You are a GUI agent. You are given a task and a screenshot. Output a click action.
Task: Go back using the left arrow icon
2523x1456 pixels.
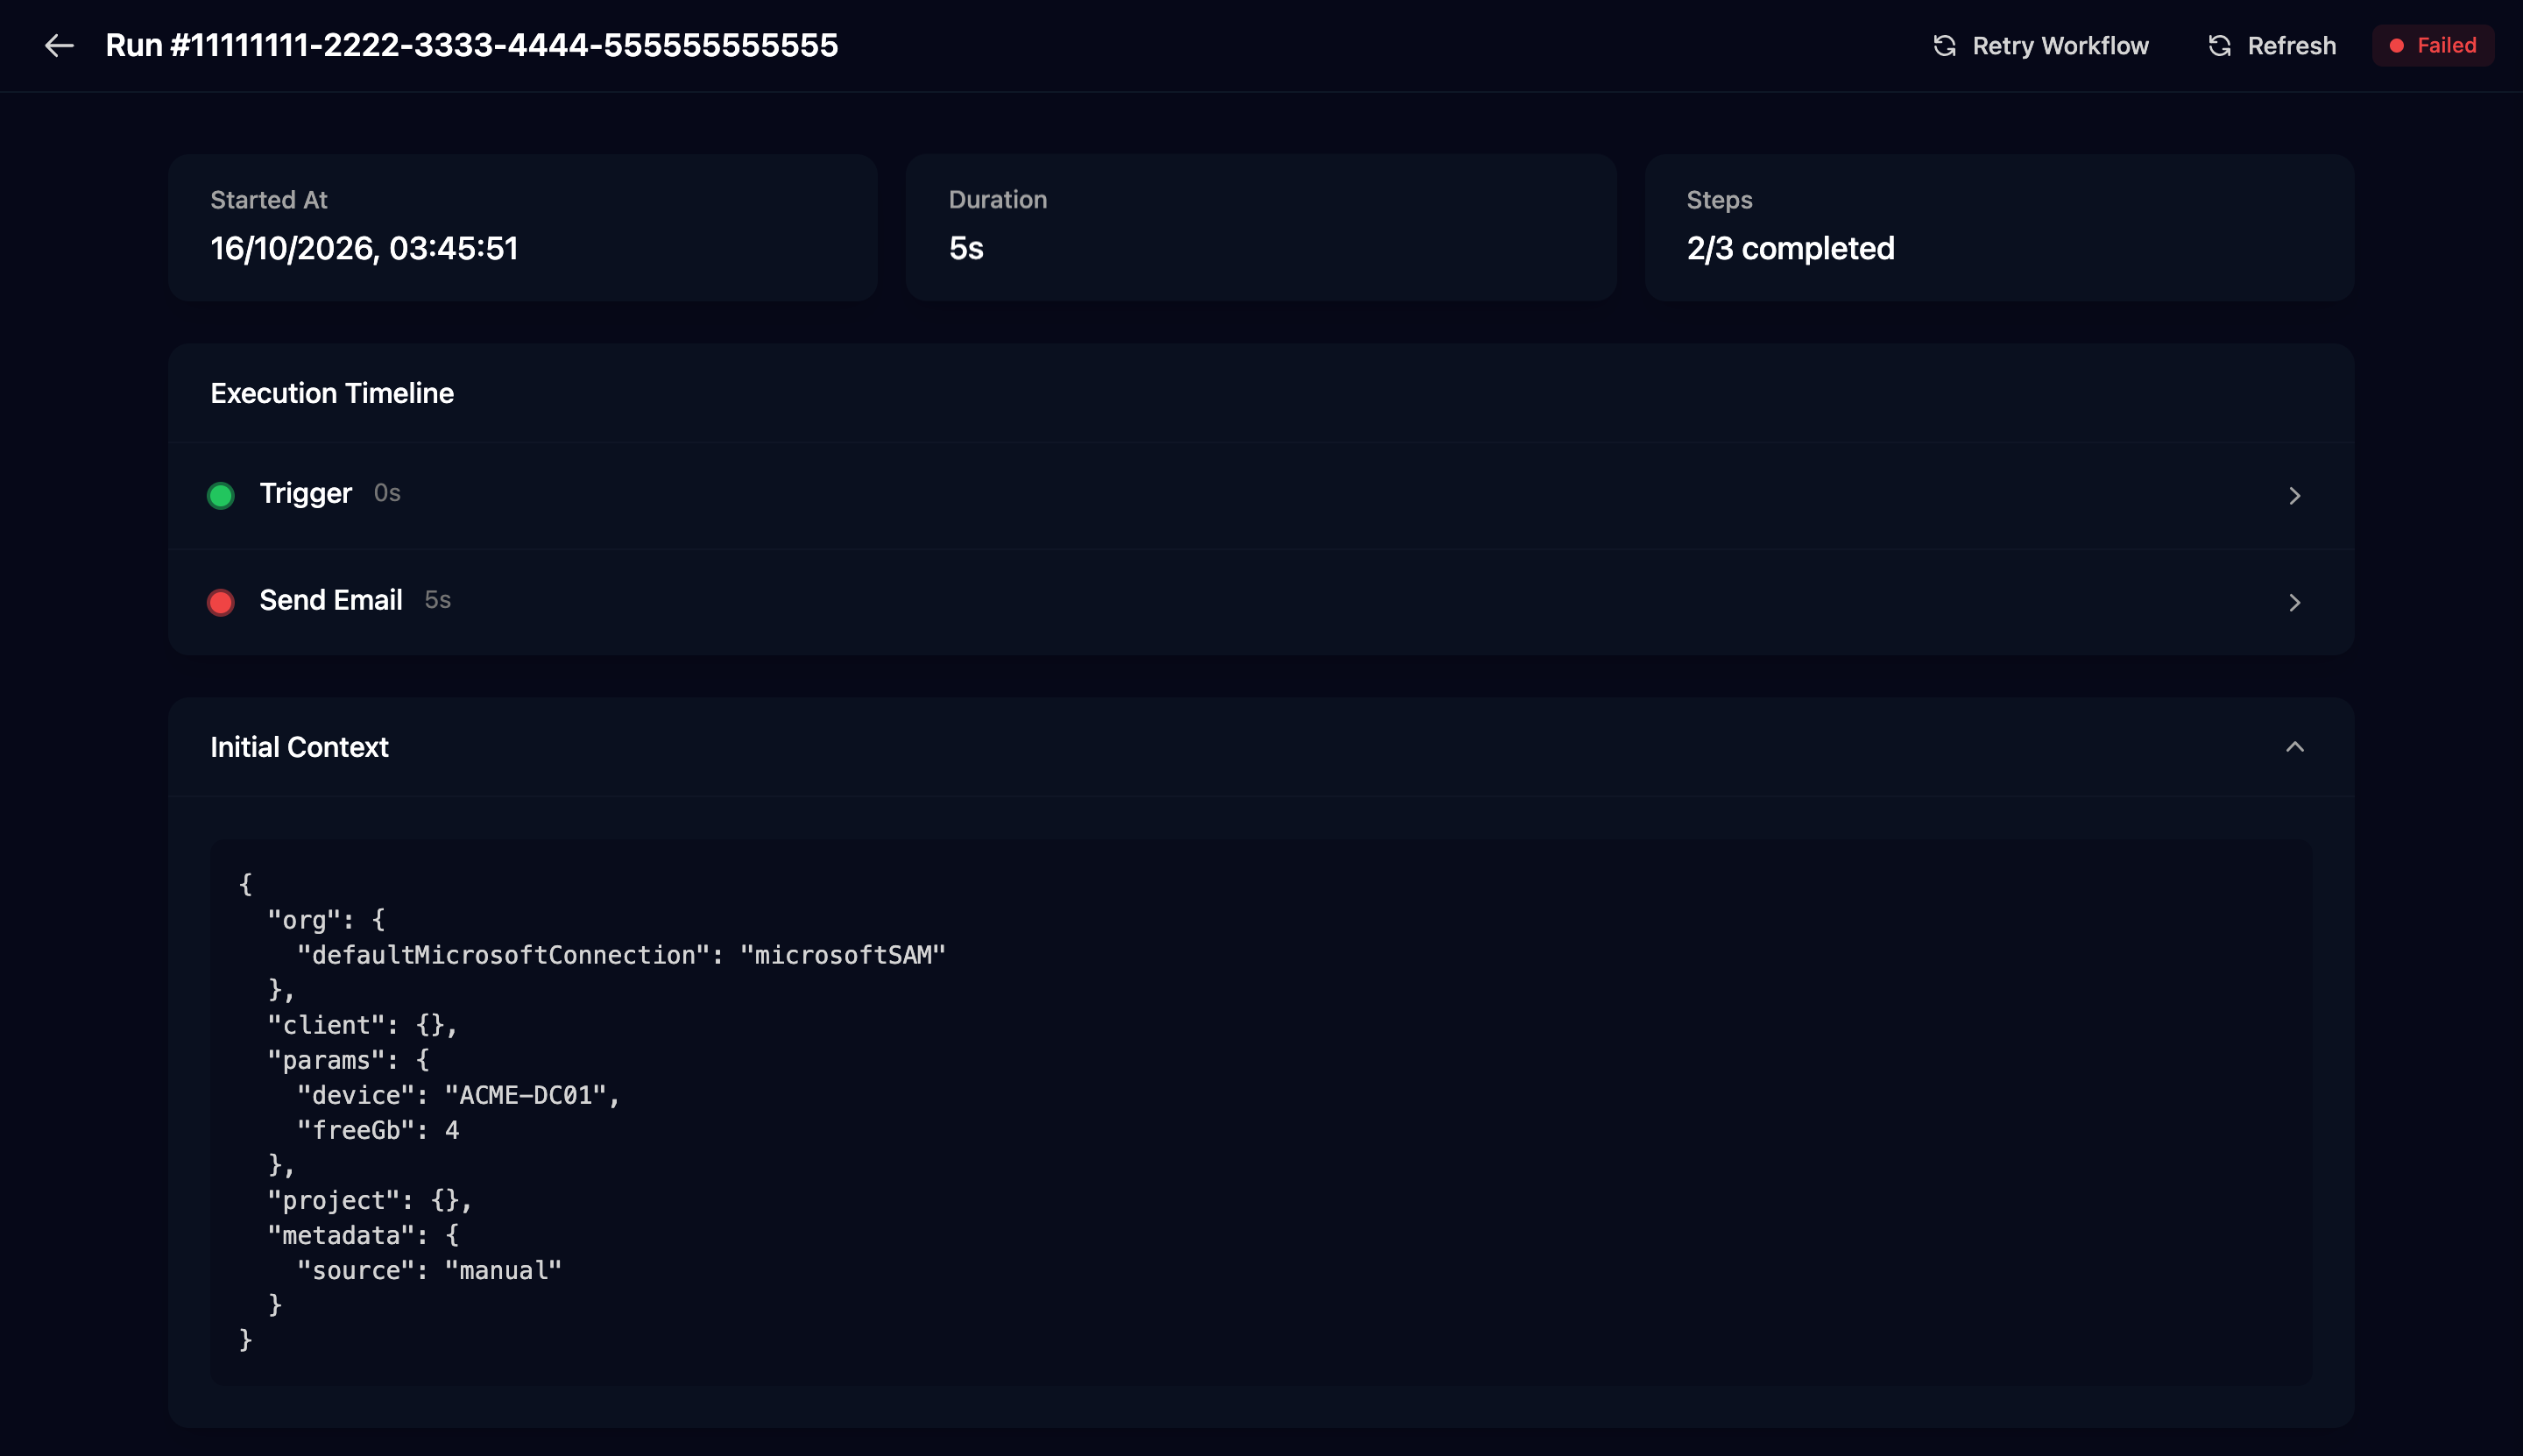click(59, 45)
